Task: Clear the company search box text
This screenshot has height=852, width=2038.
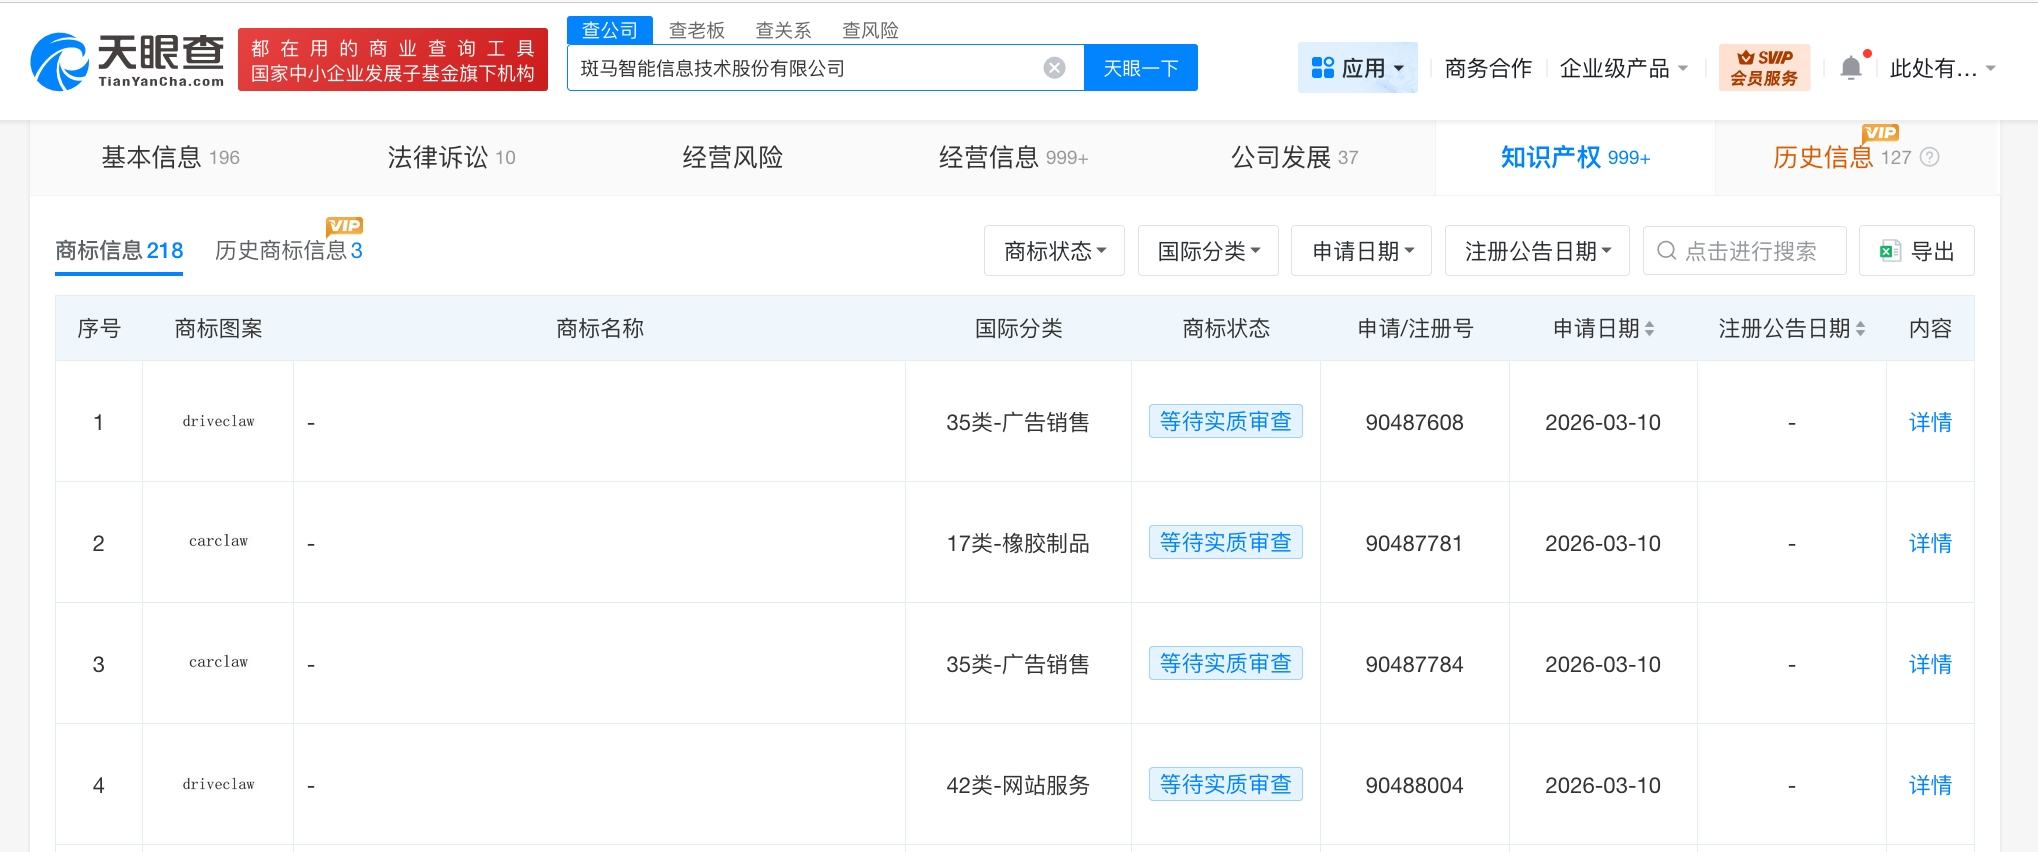Action: point(1054,68)
